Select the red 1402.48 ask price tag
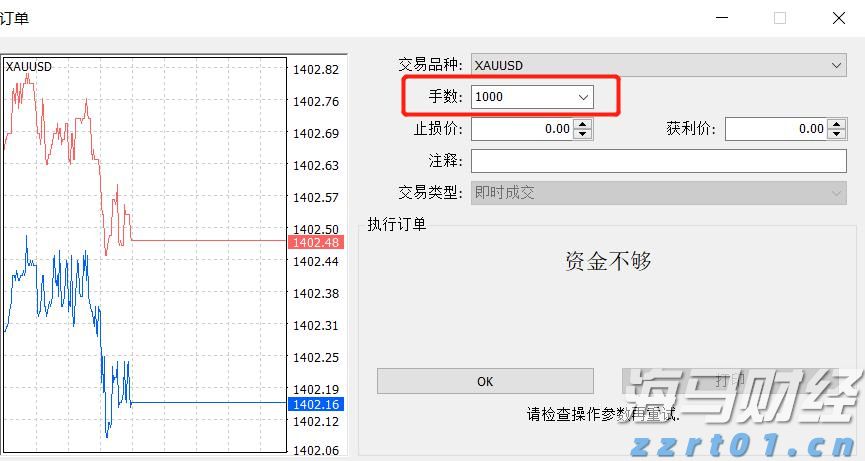The width and height of the screenshot is (865, 461). [313, 242]
